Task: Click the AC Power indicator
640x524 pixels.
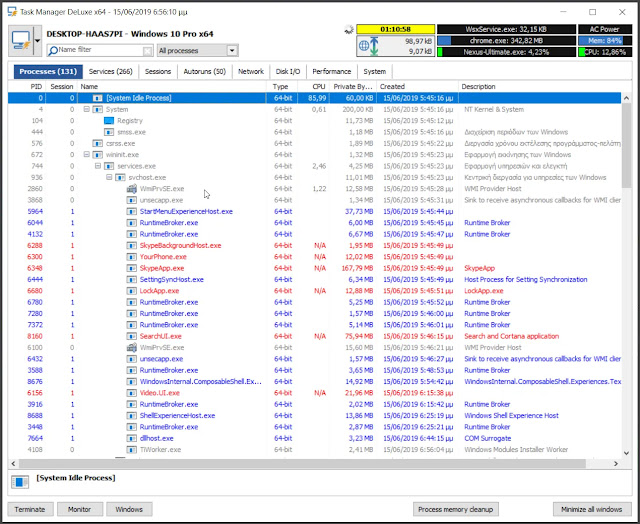Action: (605, 29)
